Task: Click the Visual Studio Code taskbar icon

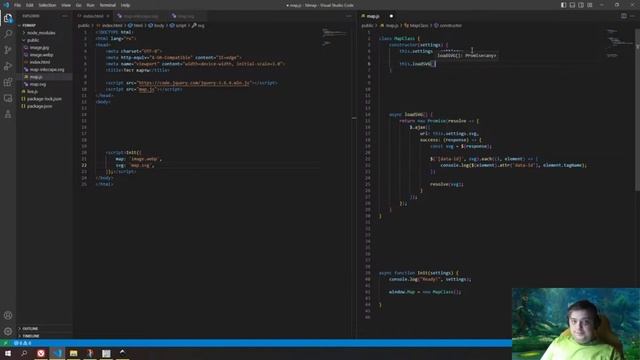Action: 57,353
